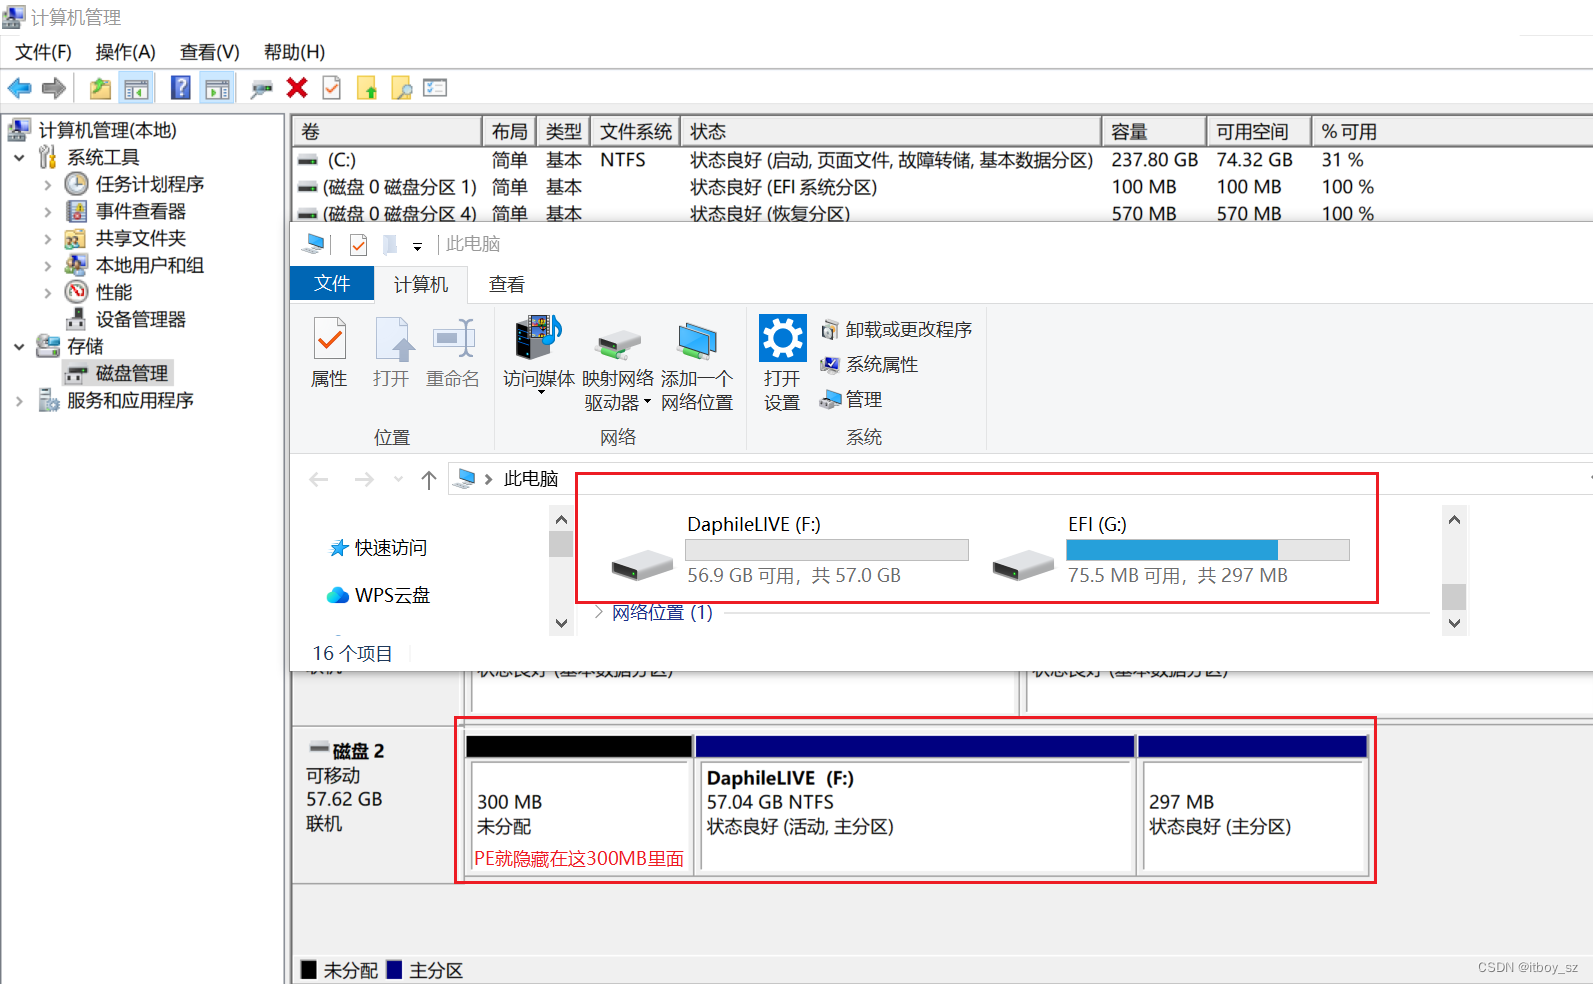Click 卸载或更改程序
The image size is (1593, 984).
click(x=896, y=330)
